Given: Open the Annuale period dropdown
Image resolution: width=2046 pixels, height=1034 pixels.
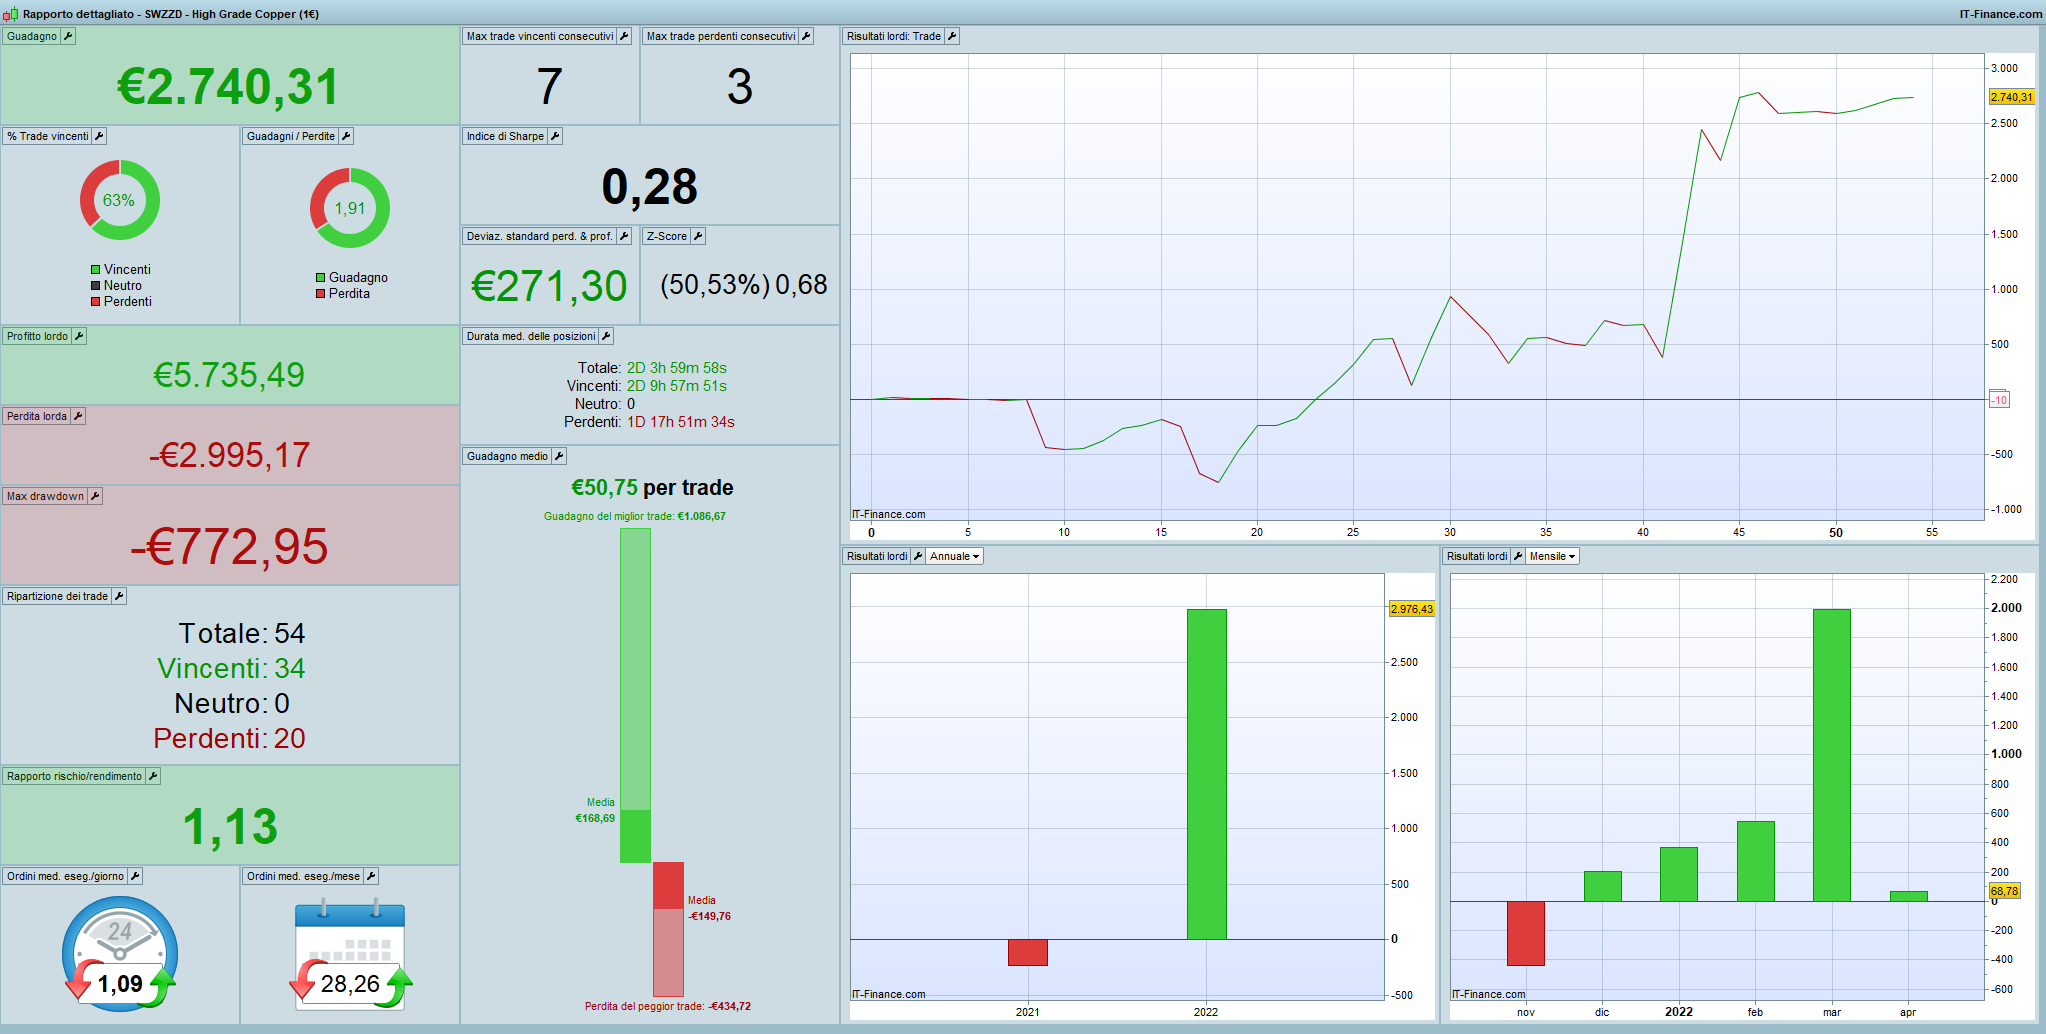Looking at the screenshot, I should coord(954,556).
